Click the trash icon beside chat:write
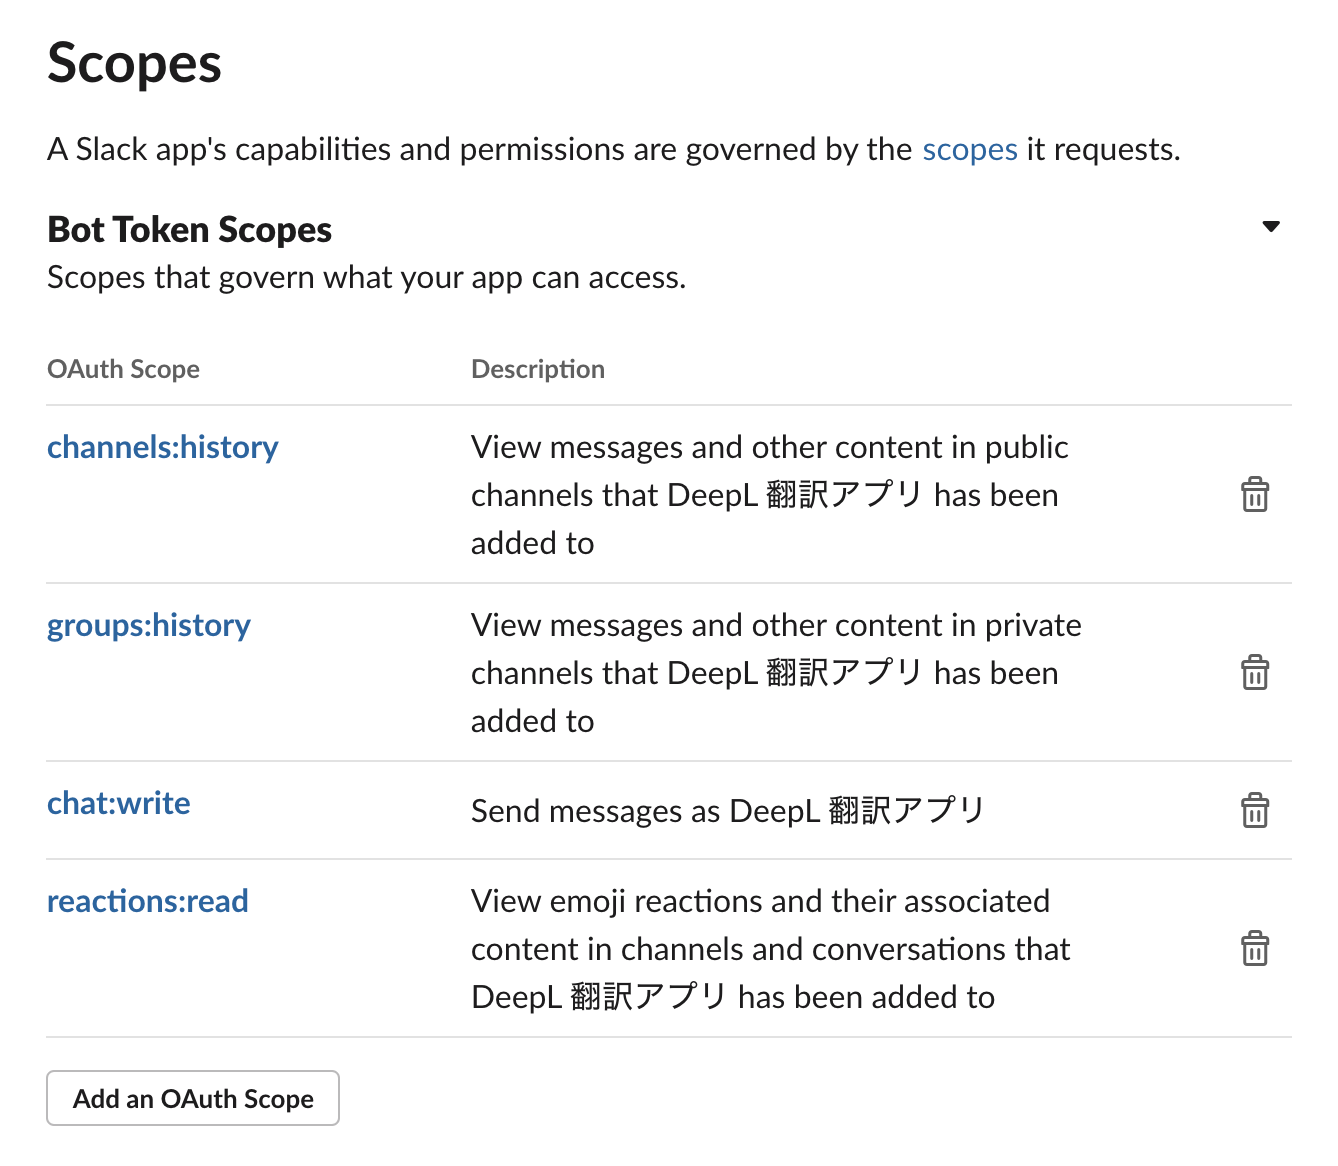The image size is (1338, 1166). point(1256,811)
